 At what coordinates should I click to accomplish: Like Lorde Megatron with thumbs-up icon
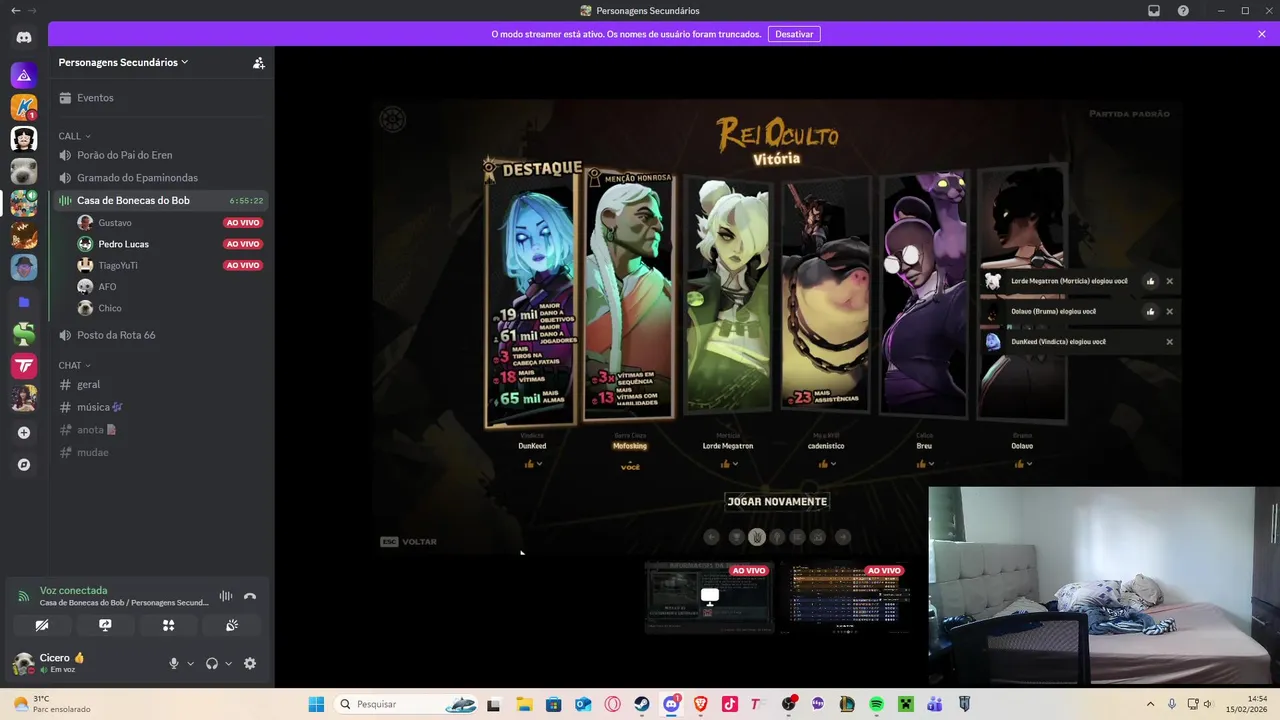tap(725, 464)
